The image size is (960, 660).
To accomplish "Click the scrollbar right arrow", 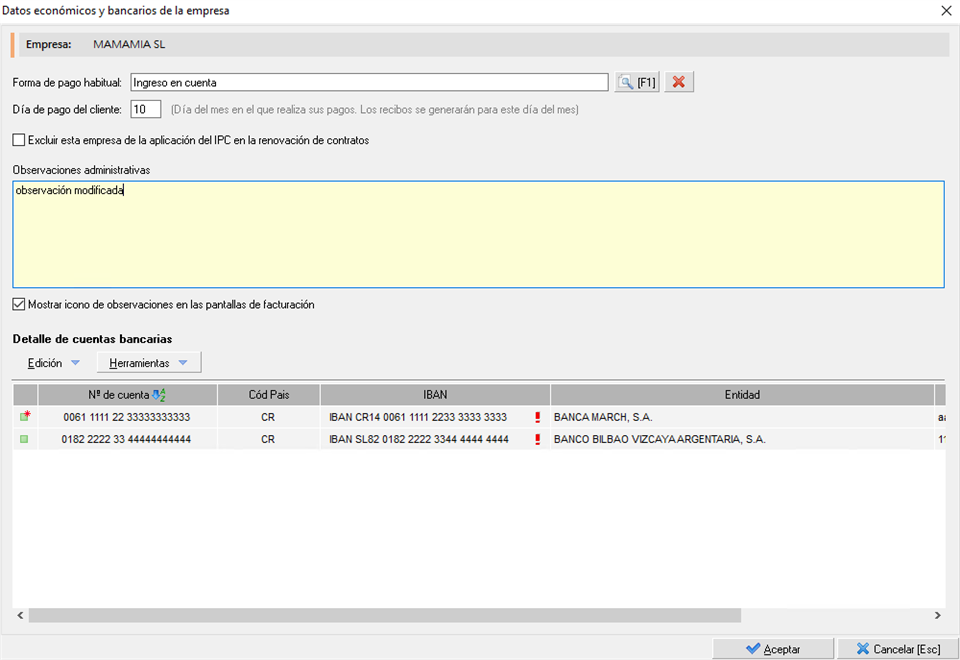I will [937, 616].
